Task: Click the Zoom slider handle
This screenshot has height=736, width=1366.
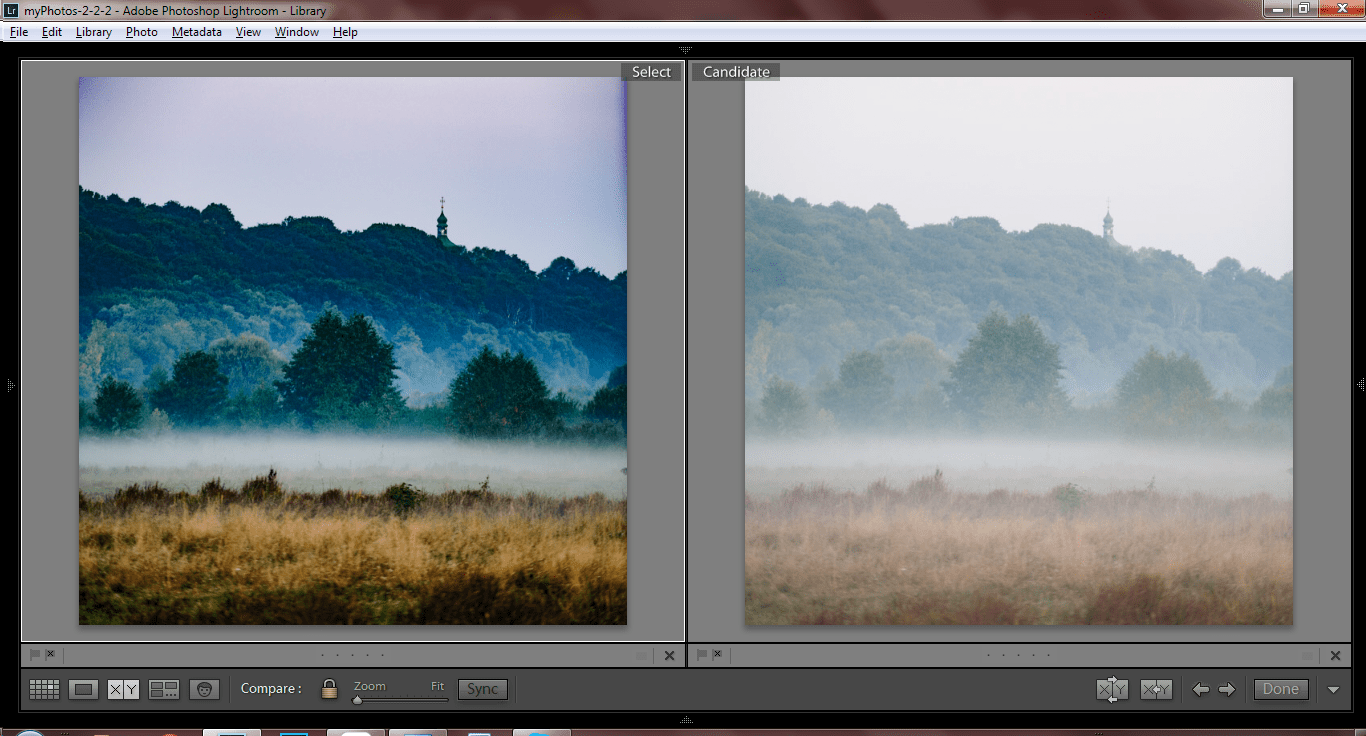Action: (357, 699)
